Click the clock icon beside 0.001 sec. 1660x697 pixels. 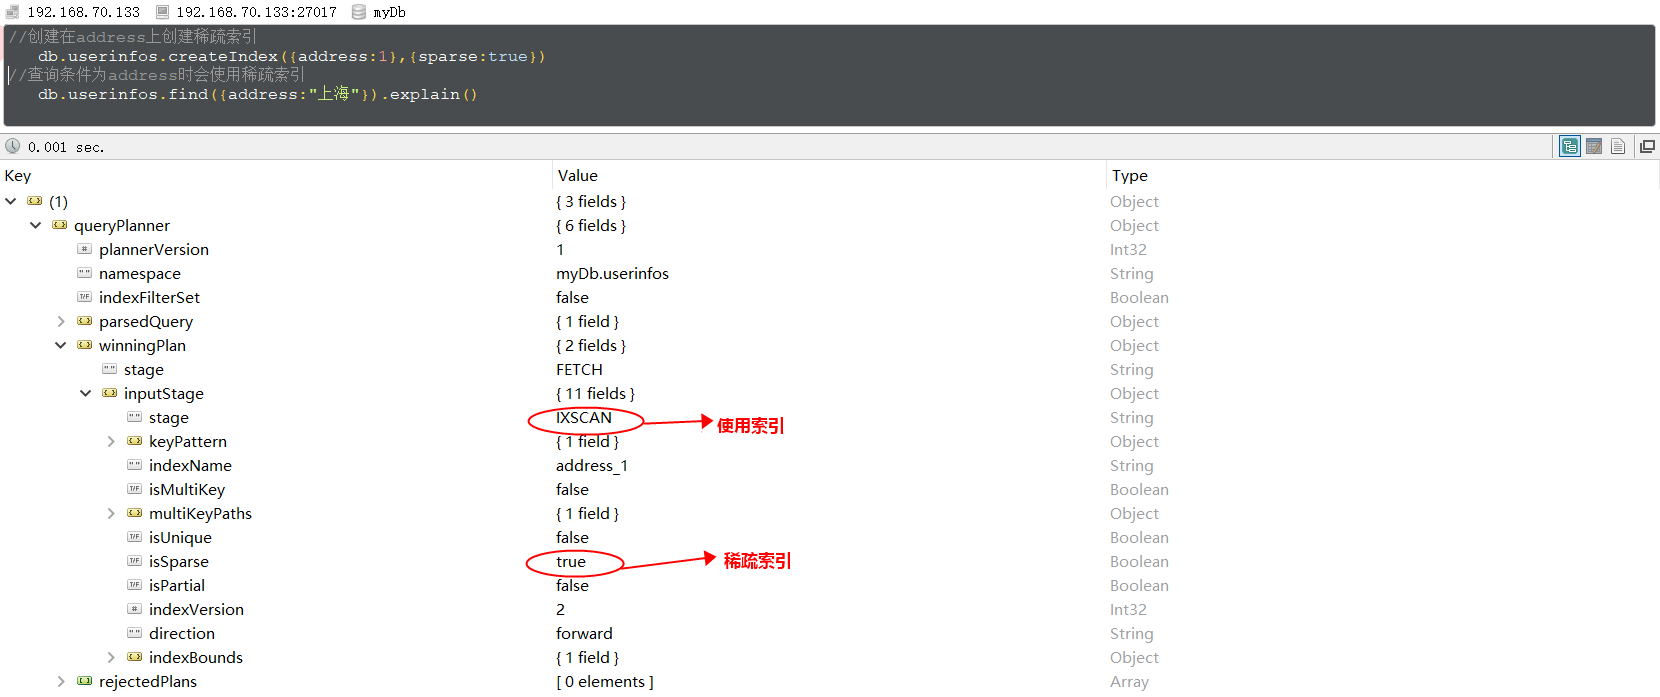pyautogui.click(x=13, y=146)
